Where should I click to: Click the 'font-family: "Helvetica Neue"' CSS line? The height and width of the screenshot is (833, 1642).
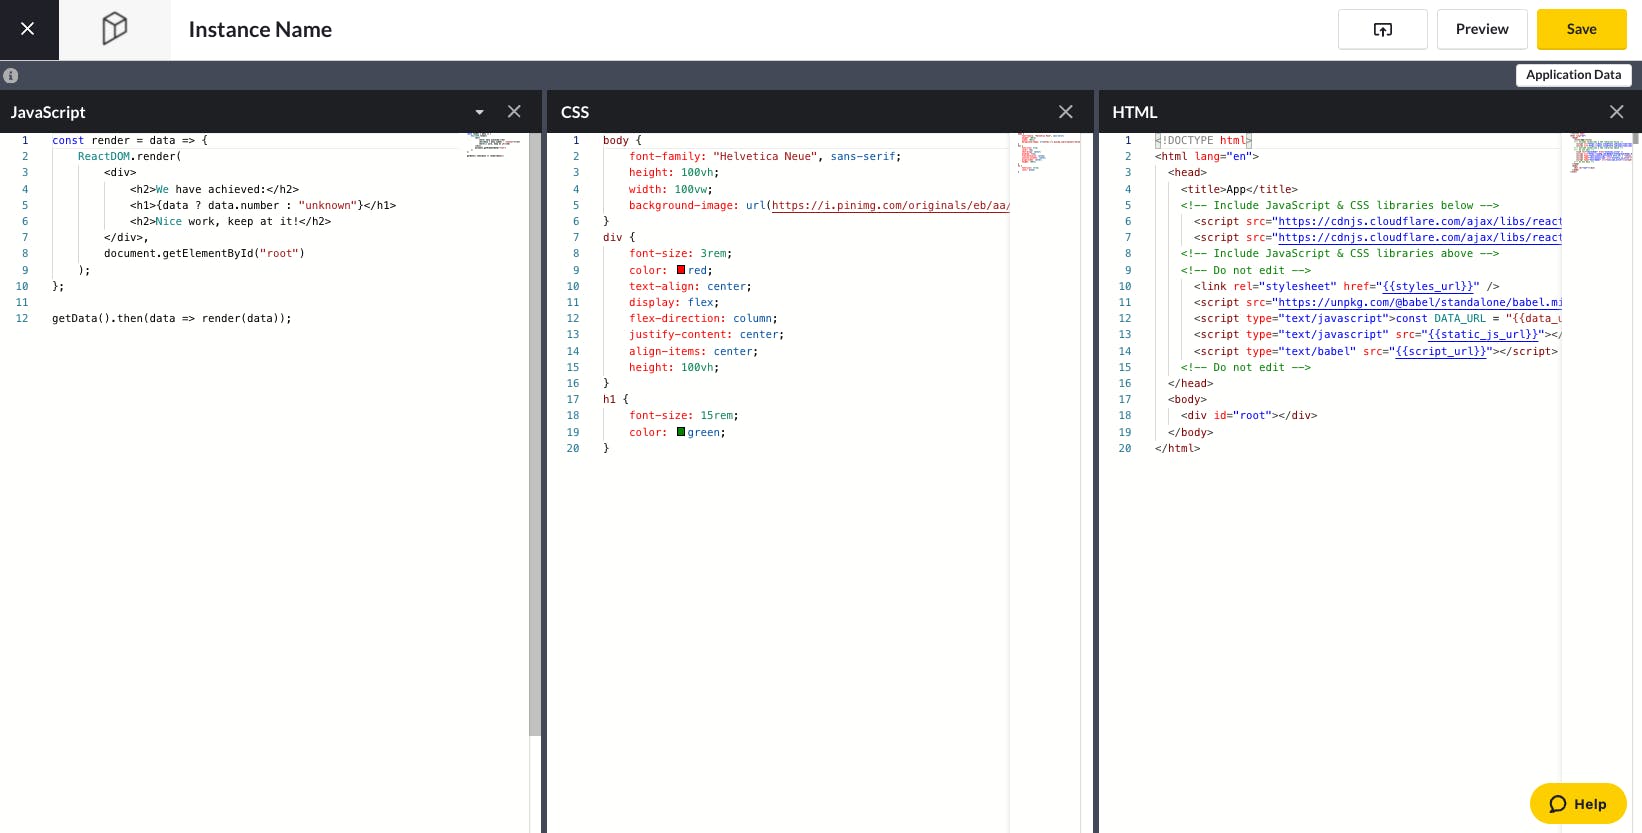pos(765,156)
